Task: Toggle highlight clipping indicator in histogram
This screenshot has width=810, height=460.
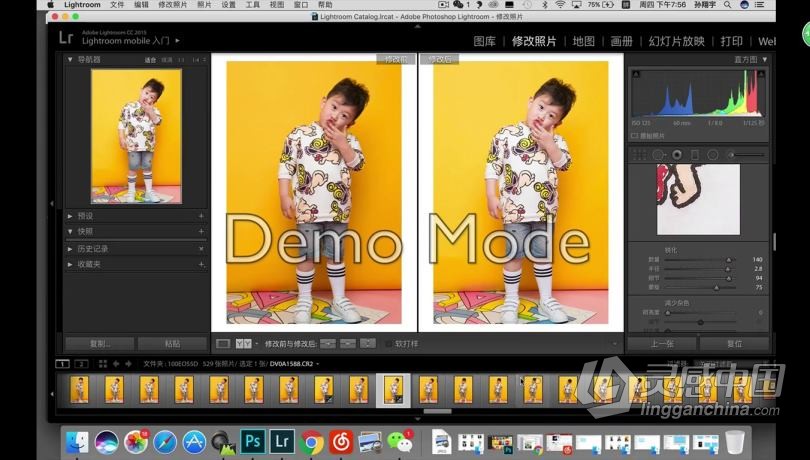Action: click(x=761, y=74)
